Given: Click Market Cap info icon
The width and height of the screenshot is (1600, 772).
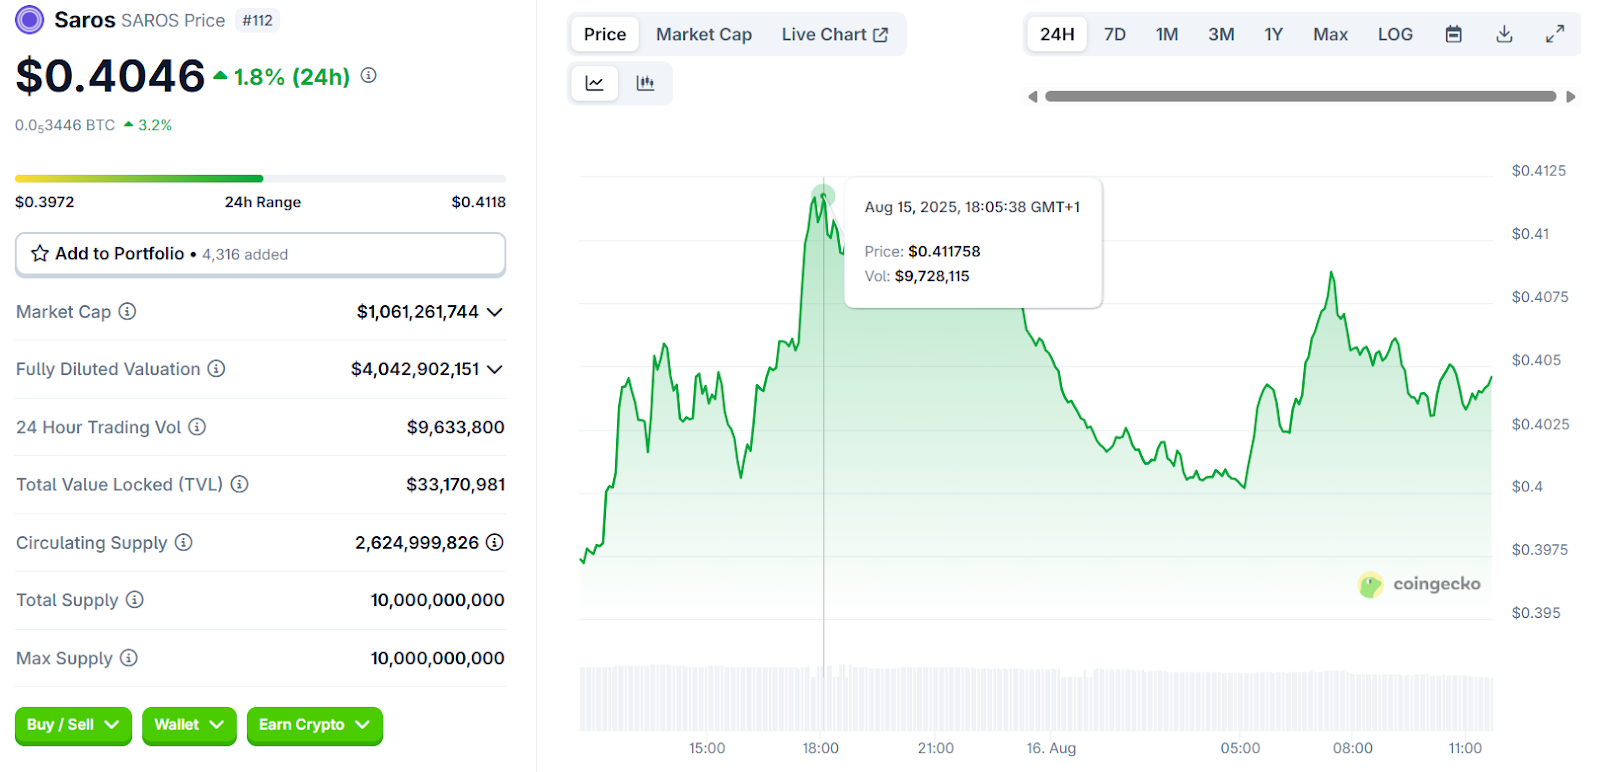Looking at the screenshot, I should coord(127,311).
